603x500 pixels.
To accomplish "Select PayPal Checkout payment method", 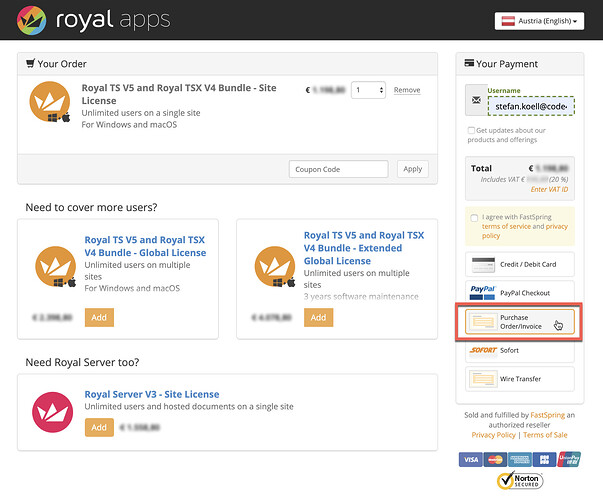I will [519, 293].
